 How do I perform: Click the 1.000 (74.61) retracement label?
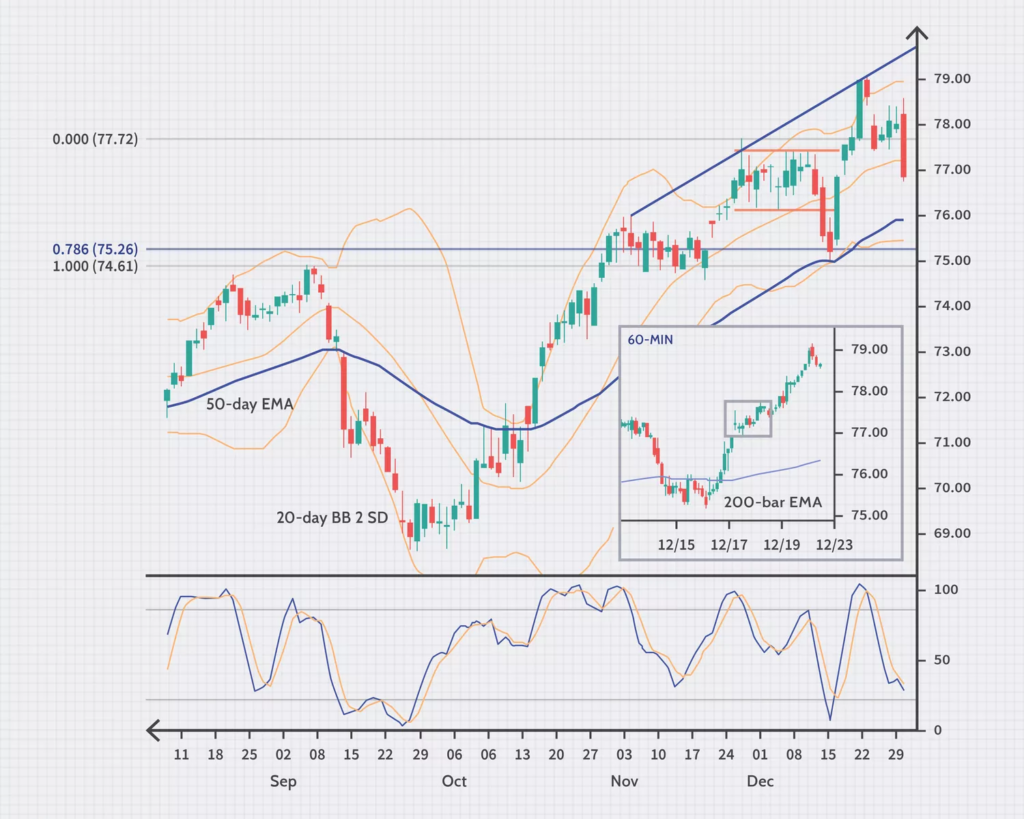point(96,266)
